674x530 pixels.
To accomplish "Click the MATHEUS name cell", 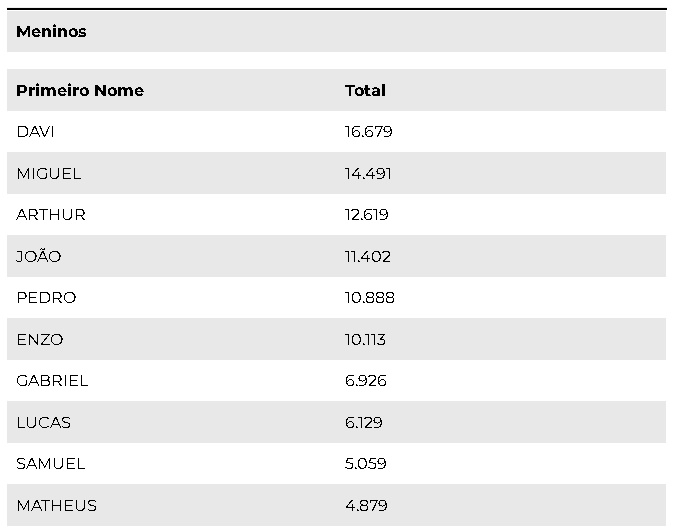I will (x=57, y=505).
